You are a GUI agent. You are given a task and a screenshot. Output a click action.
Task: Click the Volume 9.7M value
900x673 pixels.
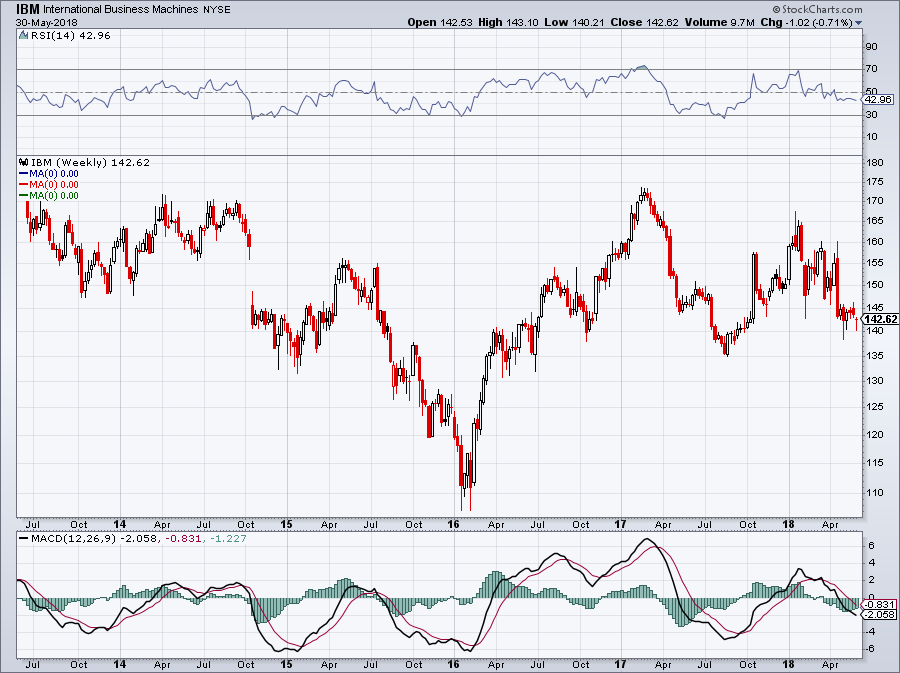(x=719, y=22)
